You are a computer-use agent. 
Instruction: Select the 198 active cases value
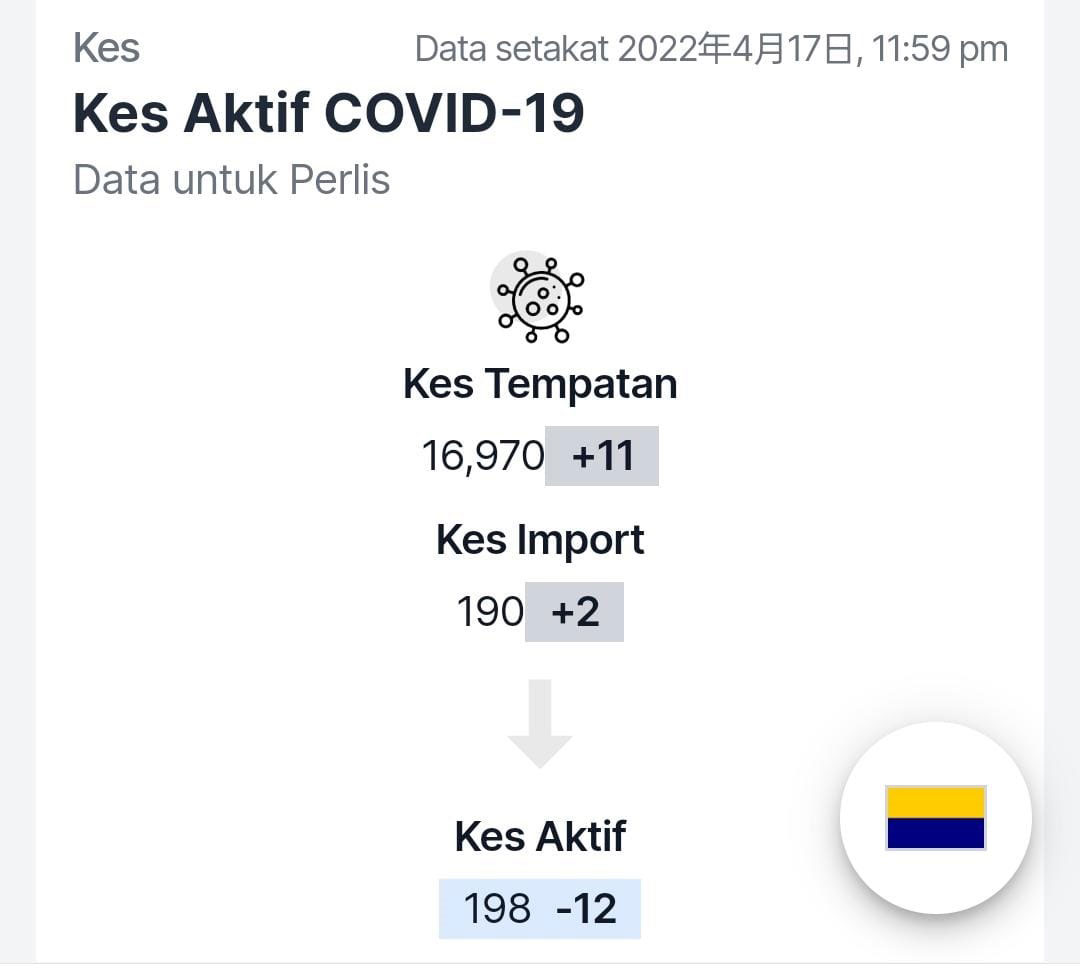pos(497,908)
